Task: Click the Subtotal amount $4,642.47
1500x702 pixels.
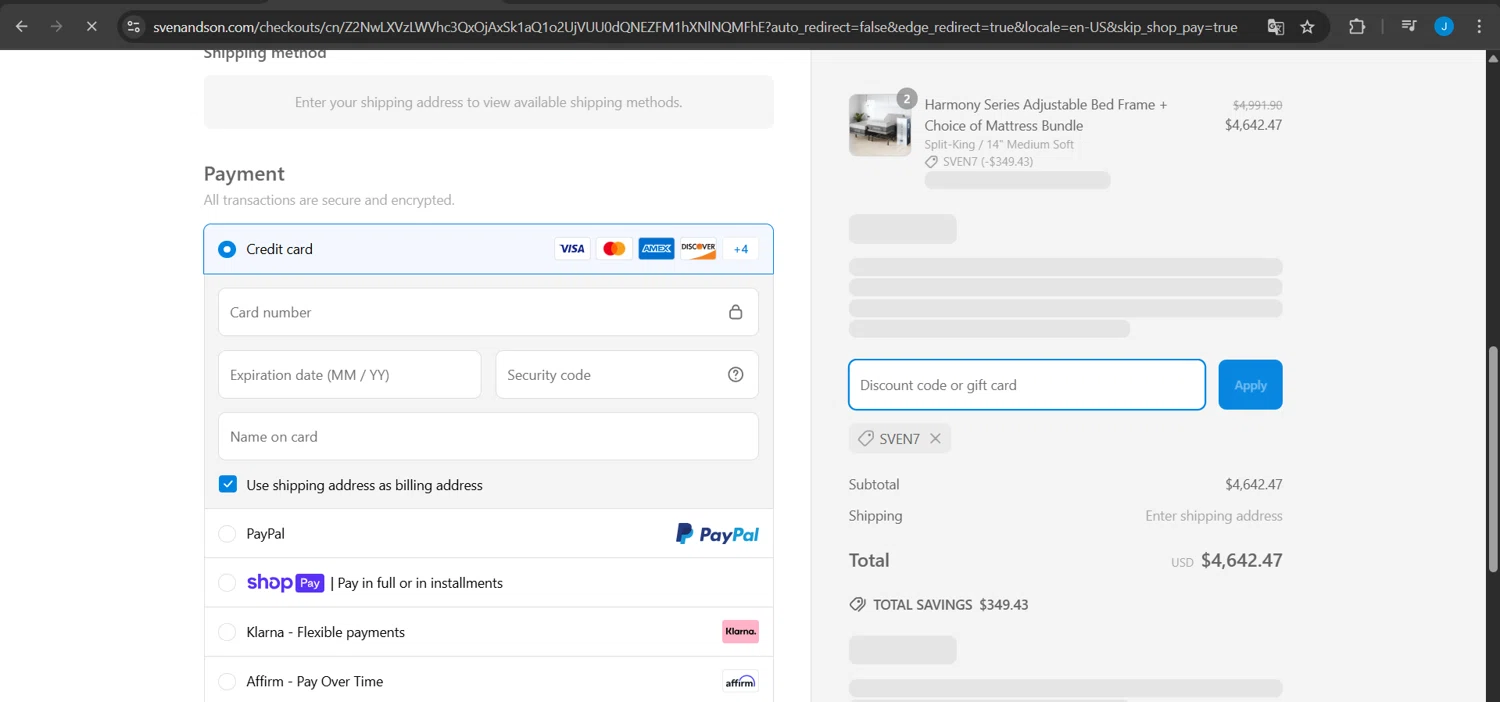Action: coord(1253,484)
